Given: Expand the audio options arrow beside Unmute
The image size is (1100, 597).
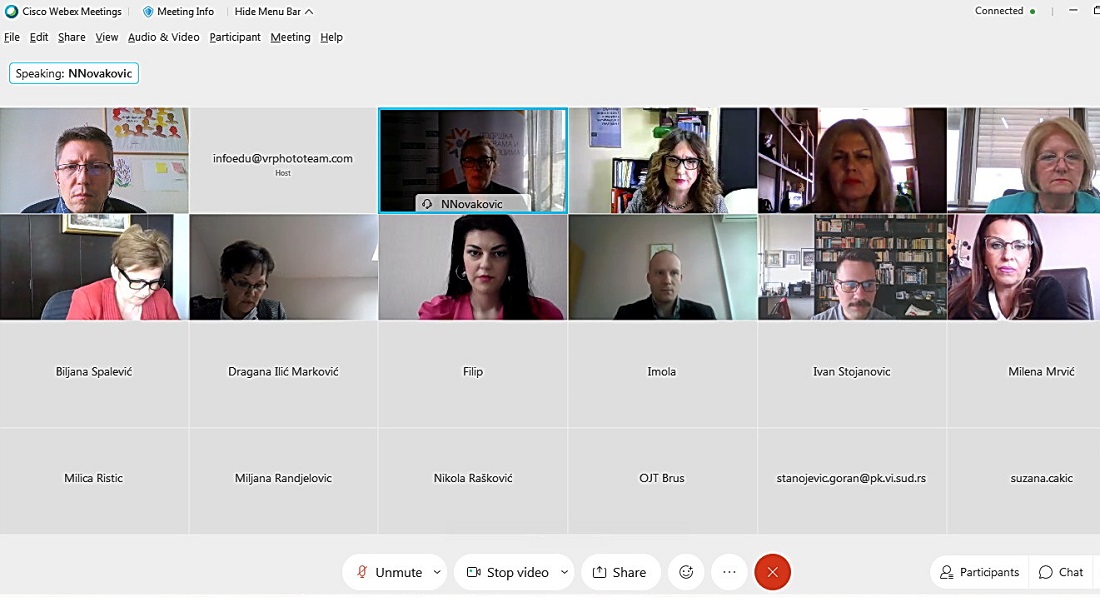Looking at the screenshot, I should coord(437,572).
